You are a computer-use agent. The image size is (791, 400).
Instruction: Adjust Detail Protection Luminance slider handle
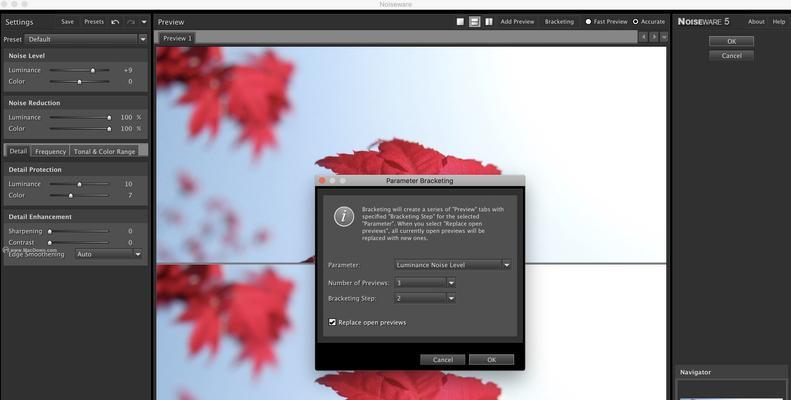(x=79, y=184)
